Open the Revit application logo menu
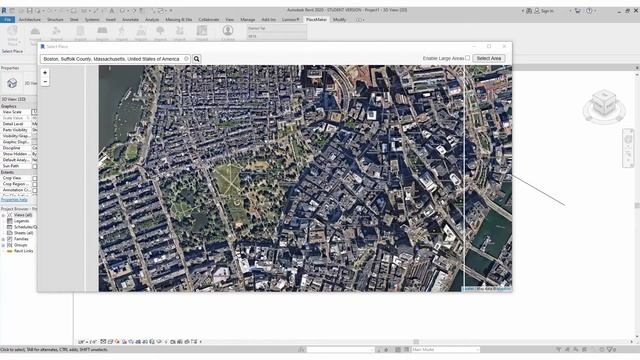 pyautogui.click(x=4, y=11)
